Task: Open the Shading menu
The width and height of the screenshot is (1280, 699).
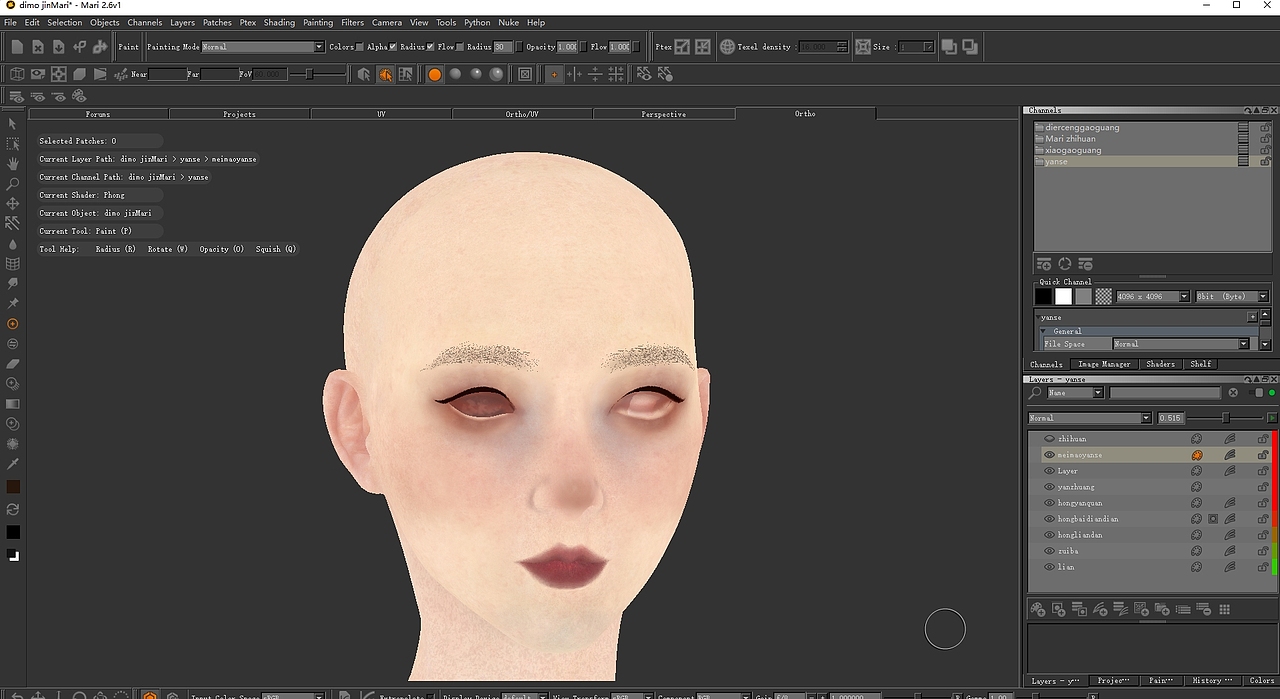Action: point(279,22)
